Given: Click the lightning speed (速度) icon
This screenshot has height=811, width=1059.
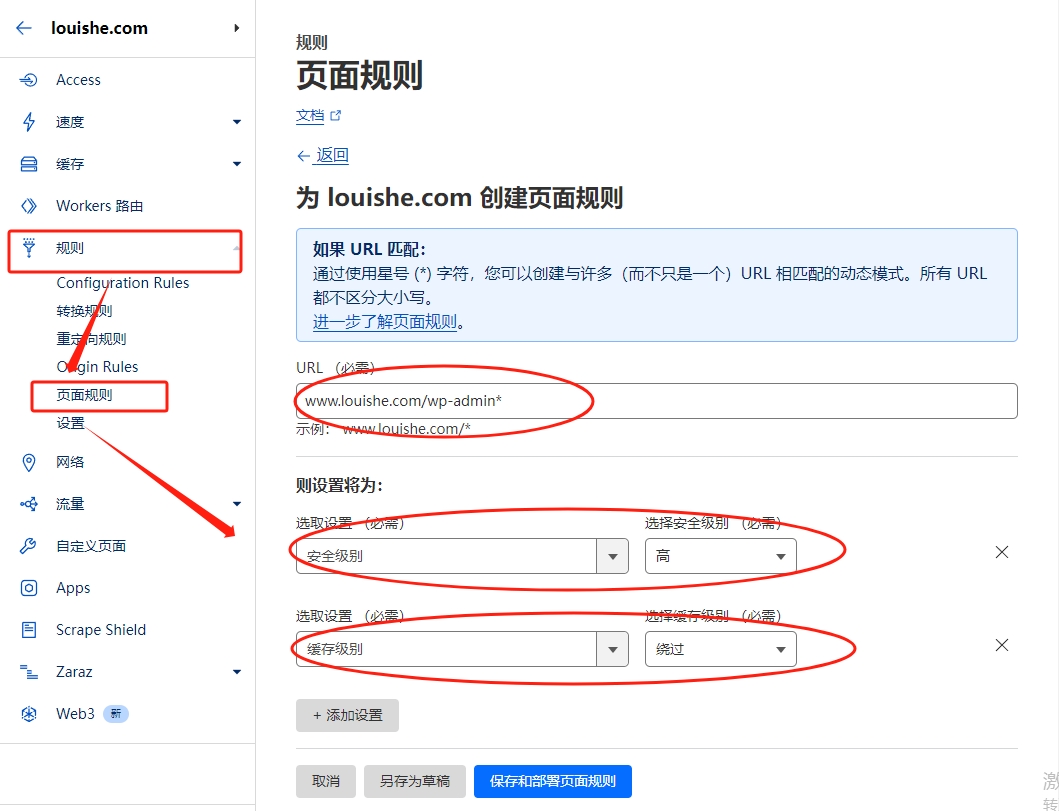Looking at the screenshot, I should [28, 122].
